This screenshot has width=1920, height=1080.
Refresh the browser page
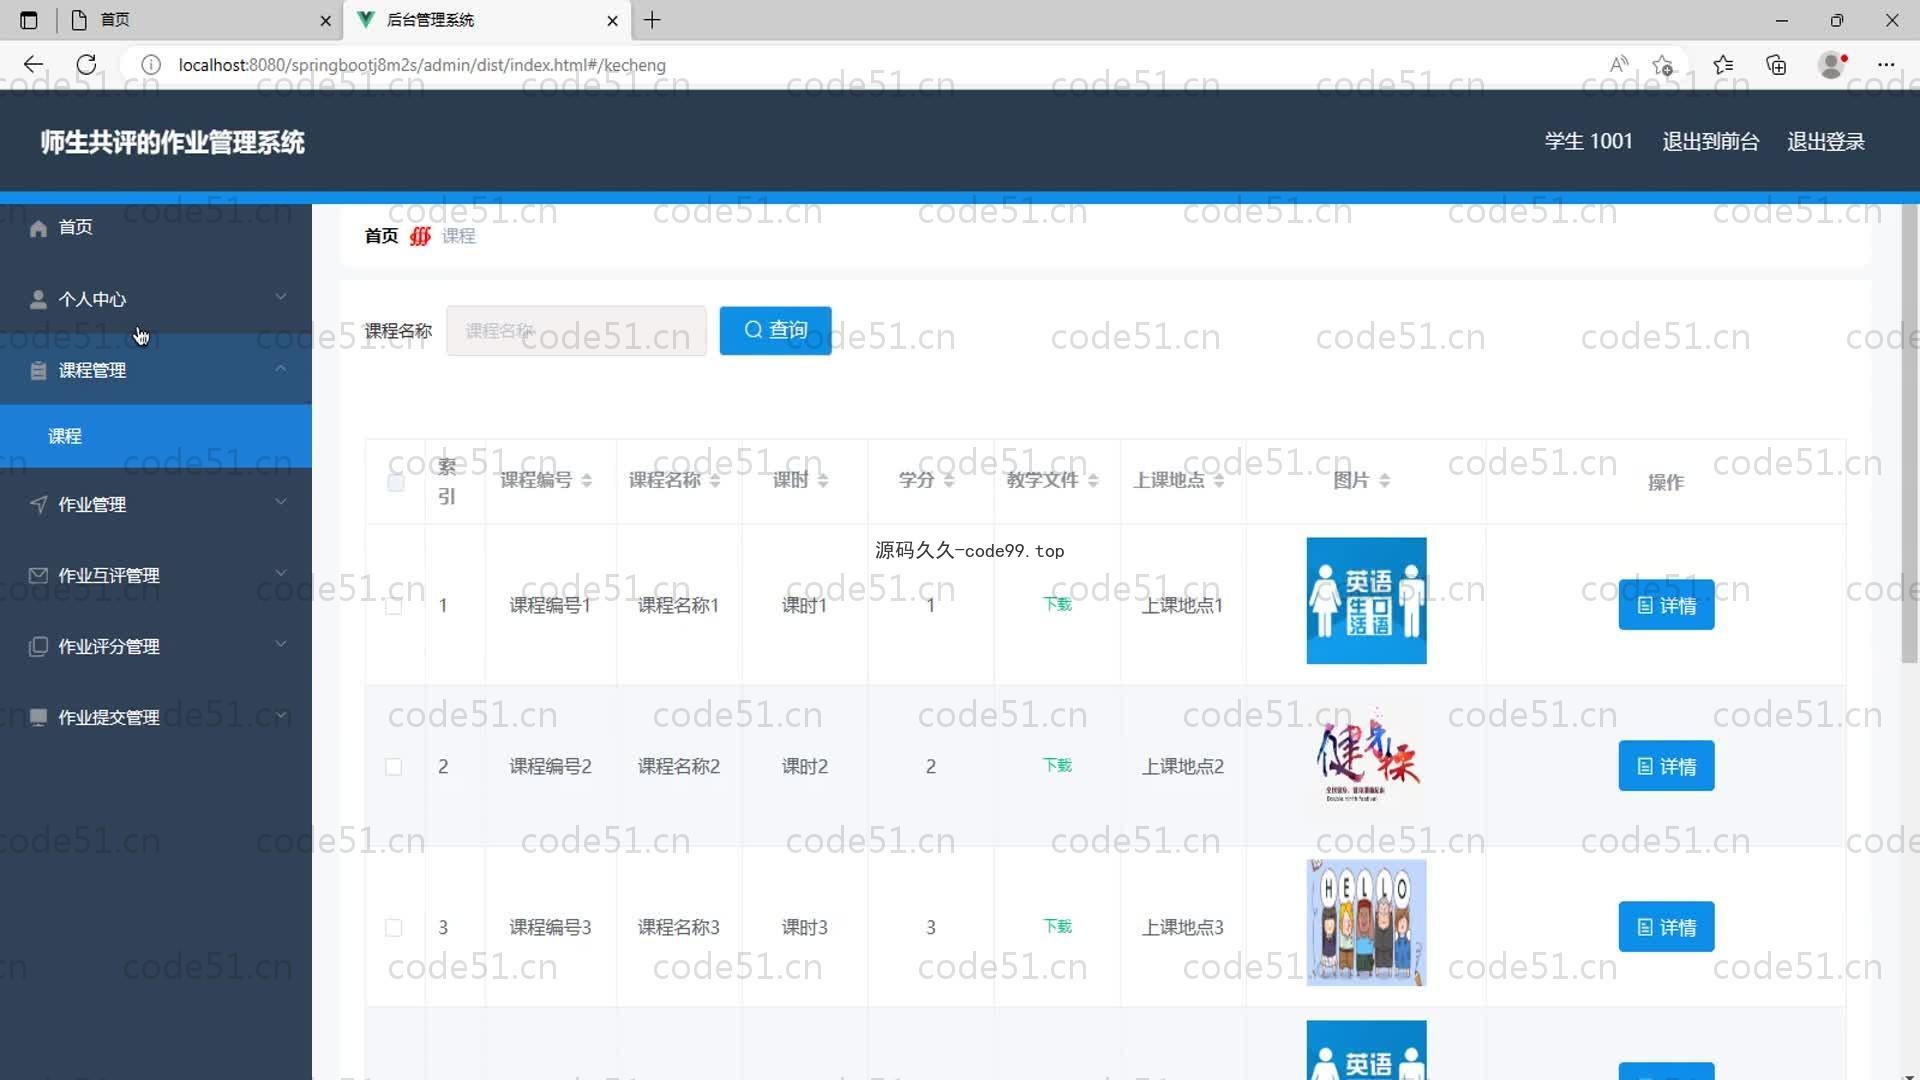[87, 65]
